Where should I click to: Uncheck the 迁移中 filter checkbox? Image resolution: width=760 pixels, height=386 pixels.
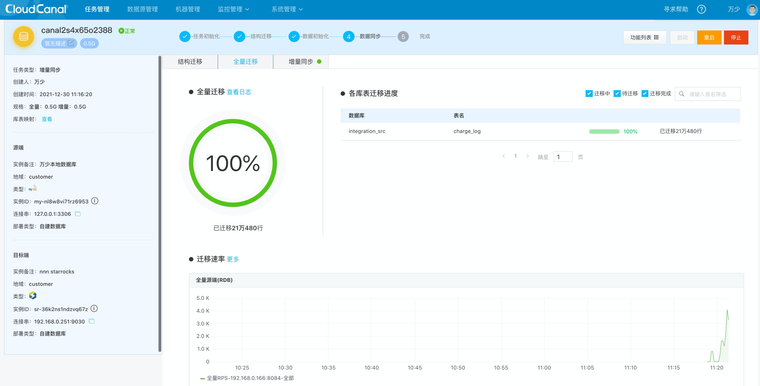point(589,94)
